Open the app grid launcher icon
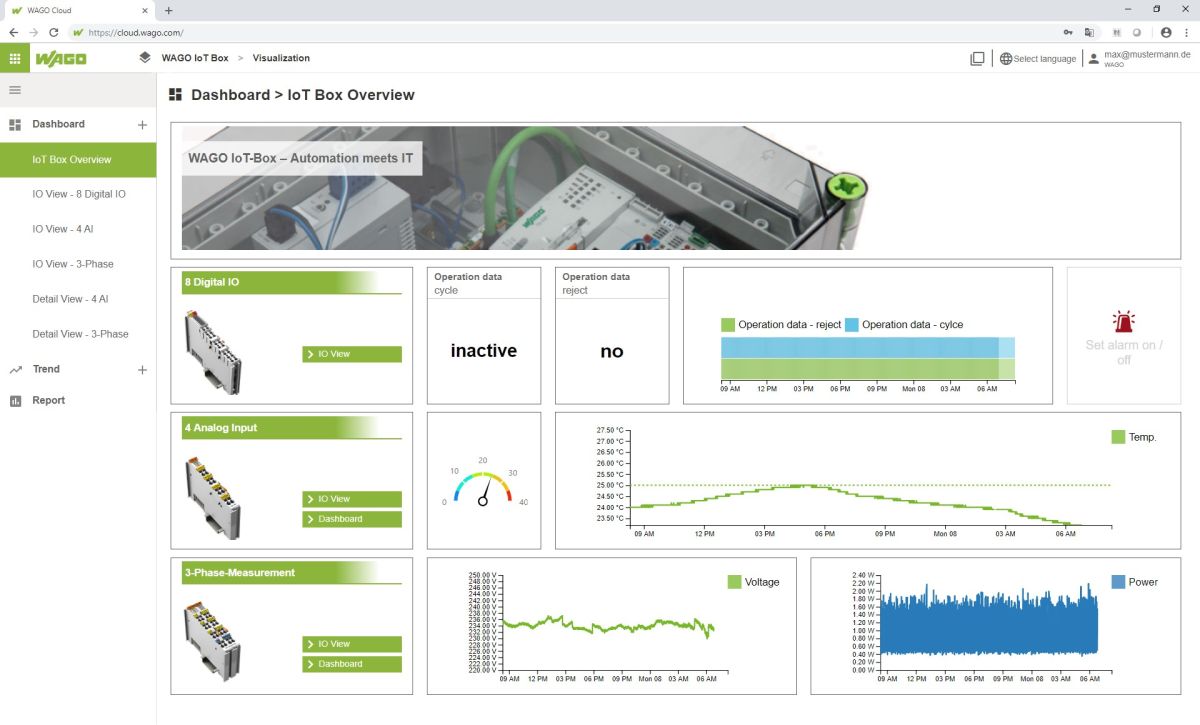The height and width of the screenshot is (725, 1200). click(x=15, y=58)
